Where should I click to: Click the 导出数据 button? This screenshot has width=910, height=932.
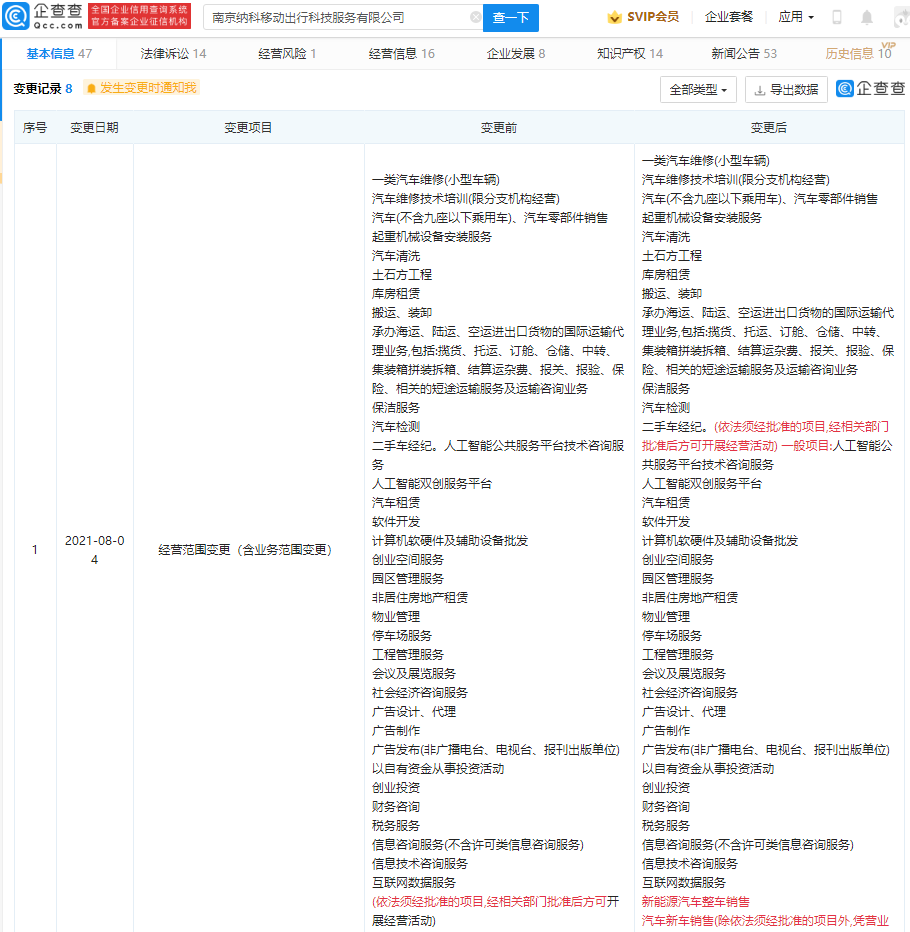click(x=786, y=90)
